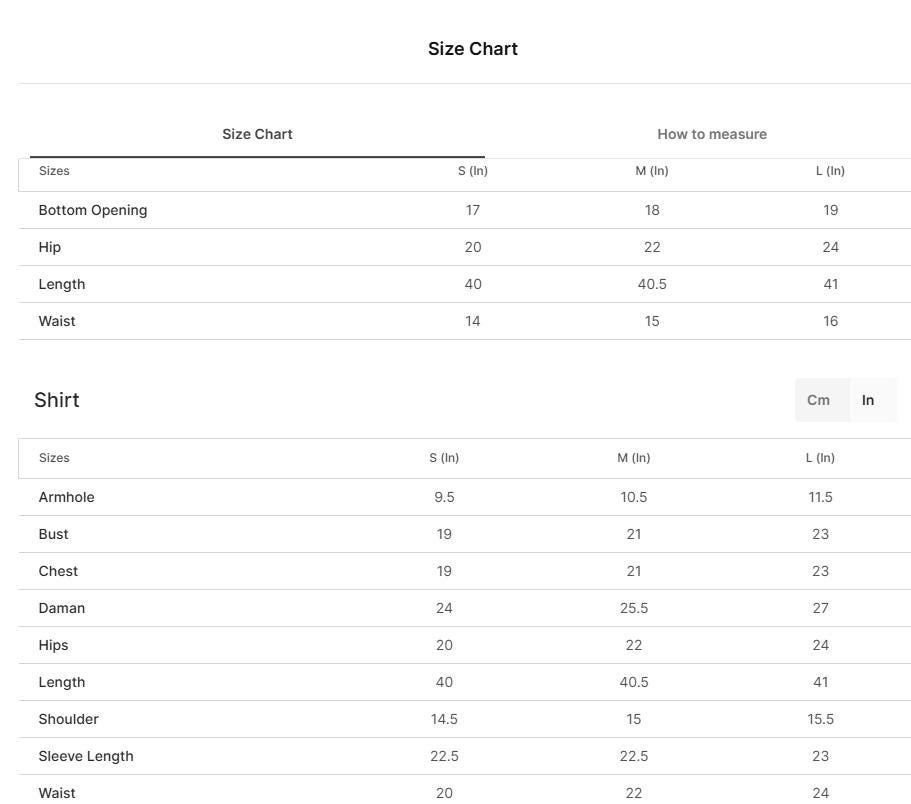Click the Hip row label in top table
This screenshot has width=911, height=804.
(x=49, y=247)
